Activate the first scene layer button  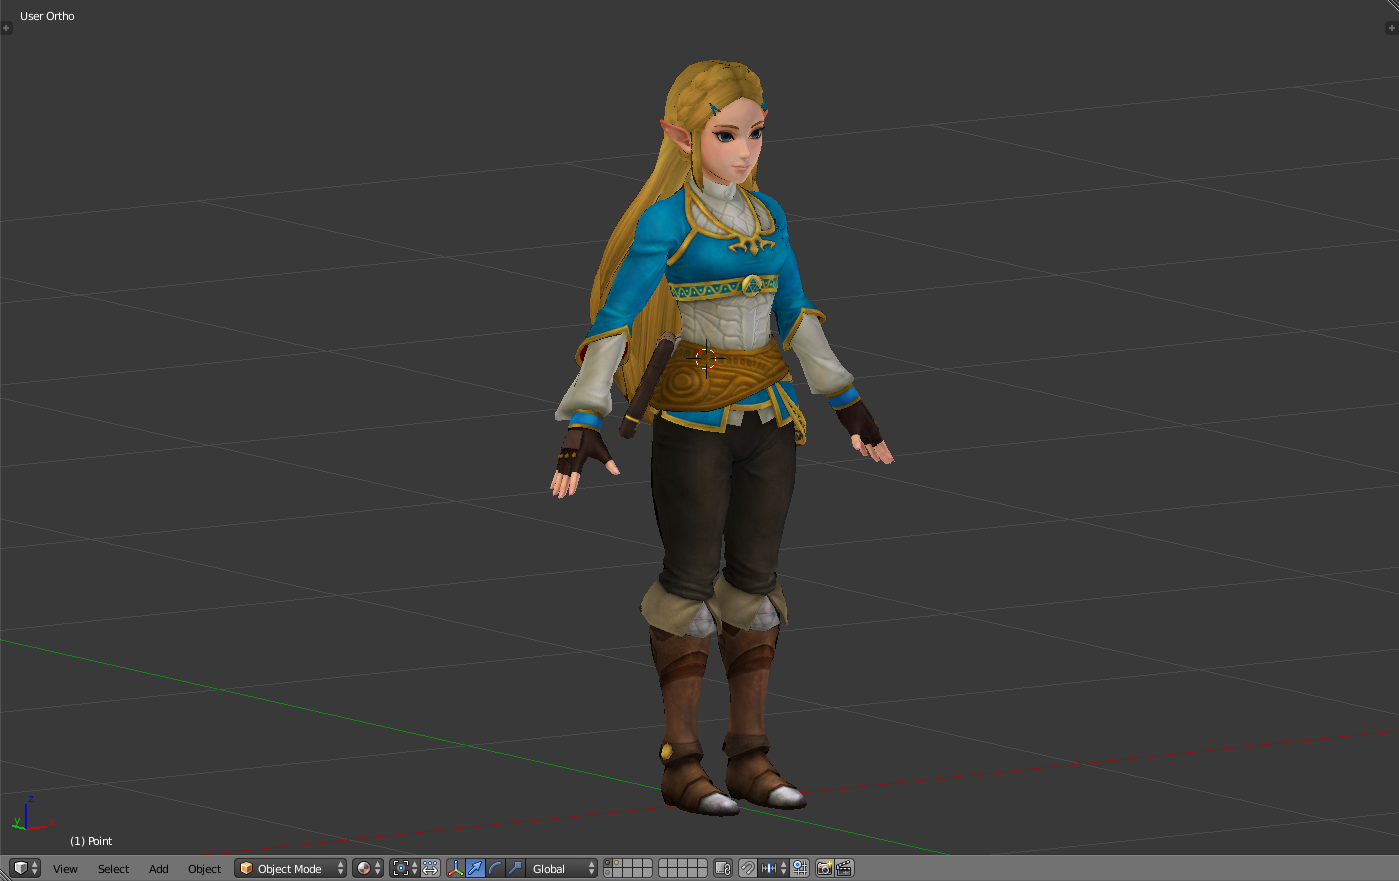point(608,864)
